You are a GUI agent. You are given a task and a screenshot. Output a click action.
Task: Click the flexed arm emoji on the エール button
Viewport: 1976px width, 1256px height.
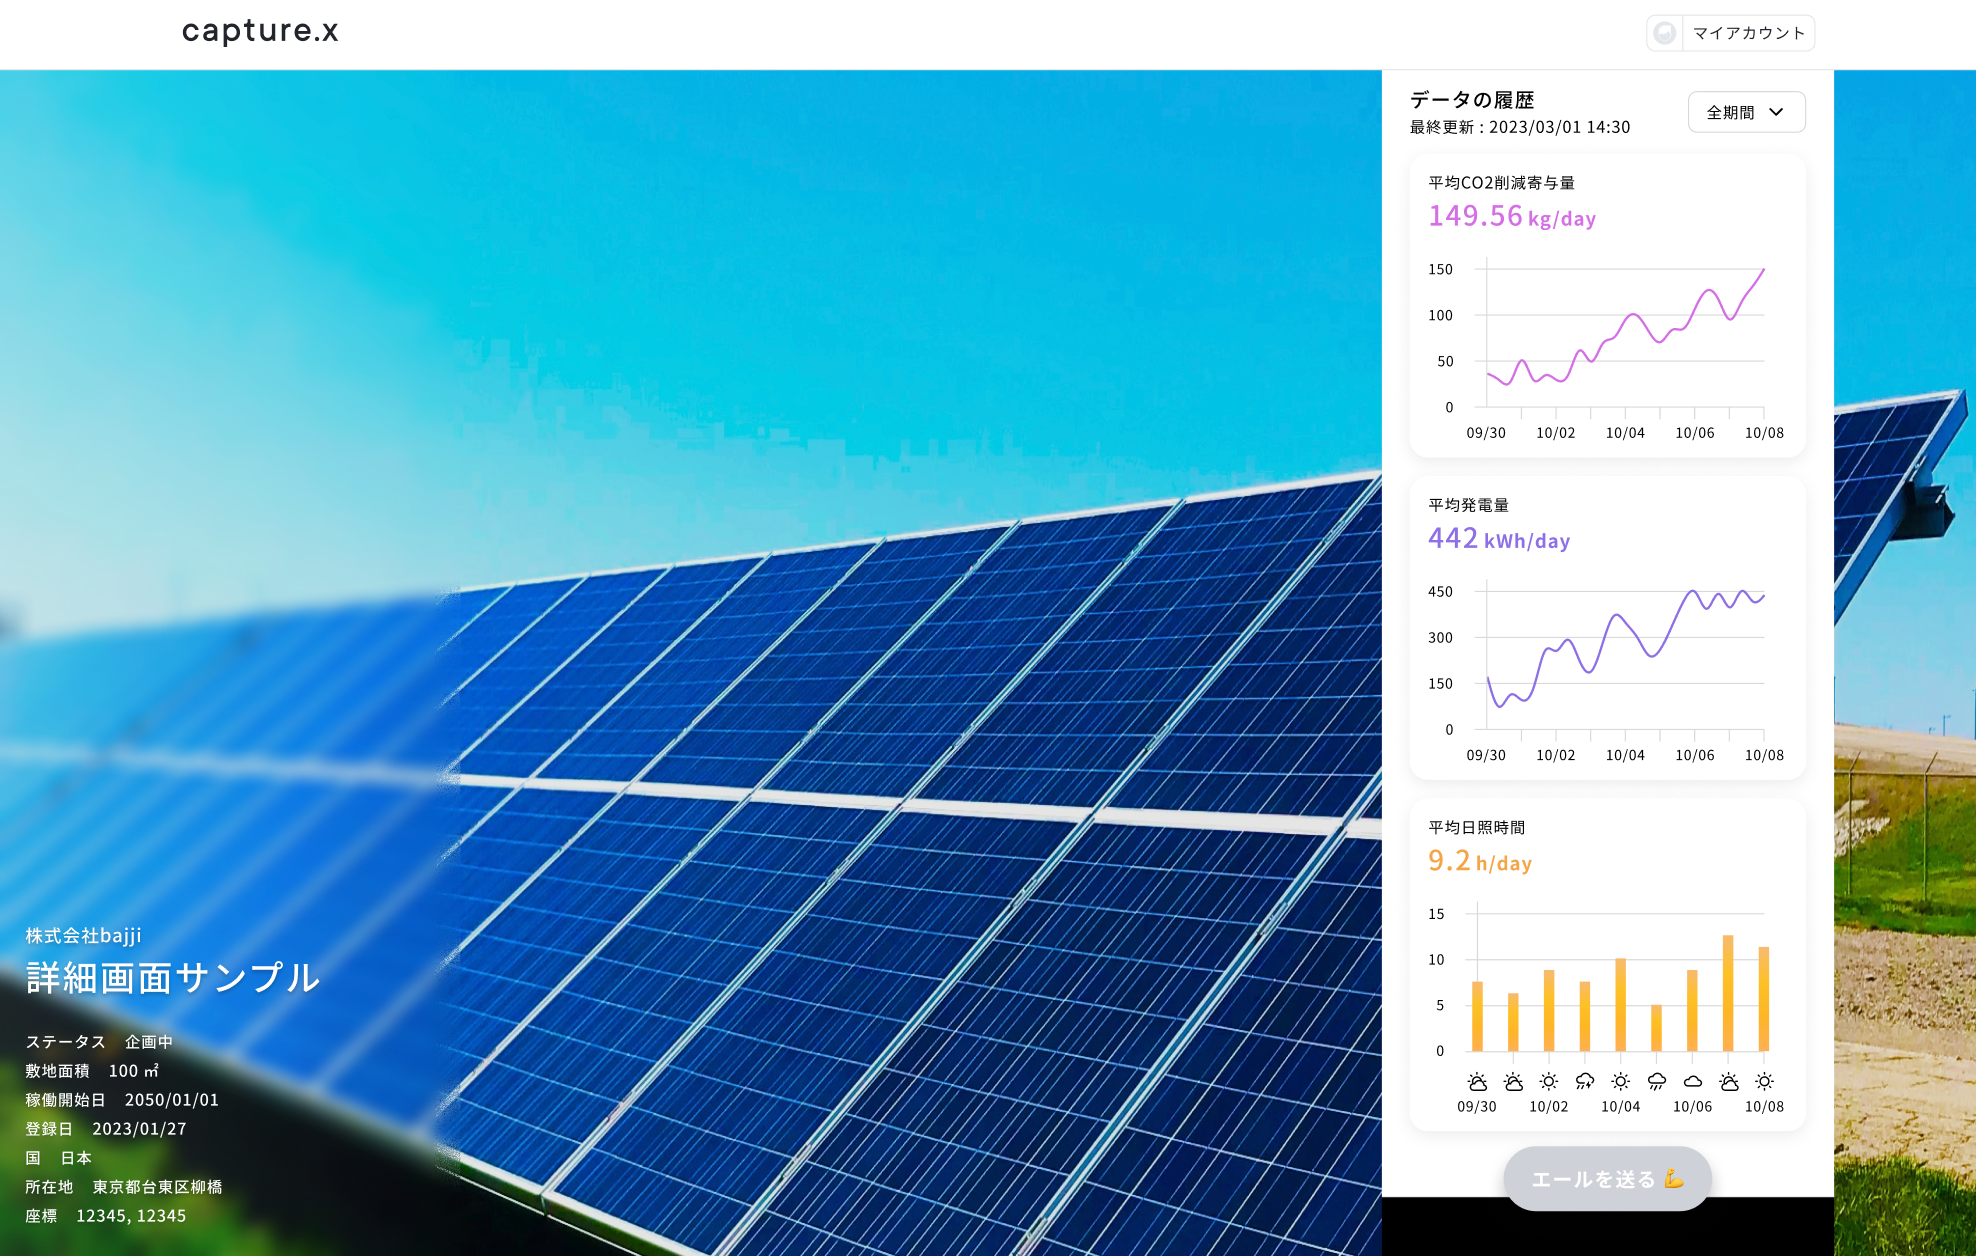pyautogui.click(x=1674, y=1179)
